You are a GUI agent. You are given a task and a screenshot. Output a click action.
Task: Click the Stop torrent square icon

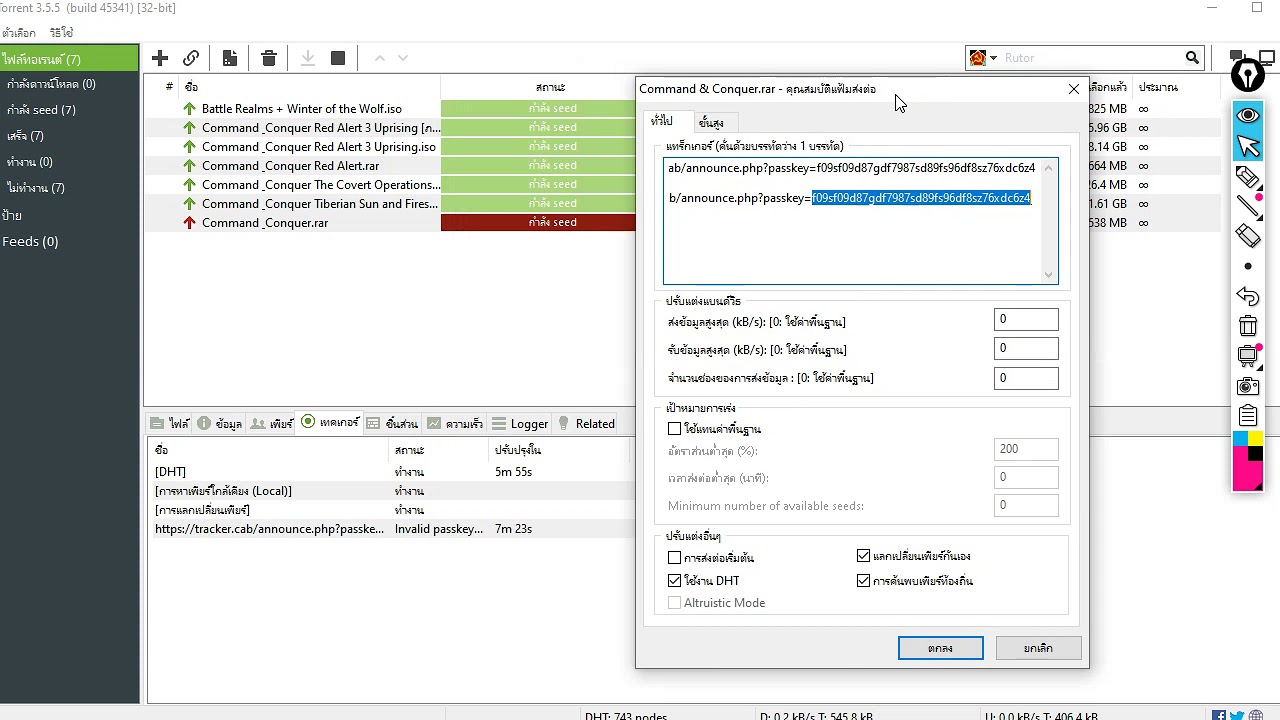coord(338,58)
